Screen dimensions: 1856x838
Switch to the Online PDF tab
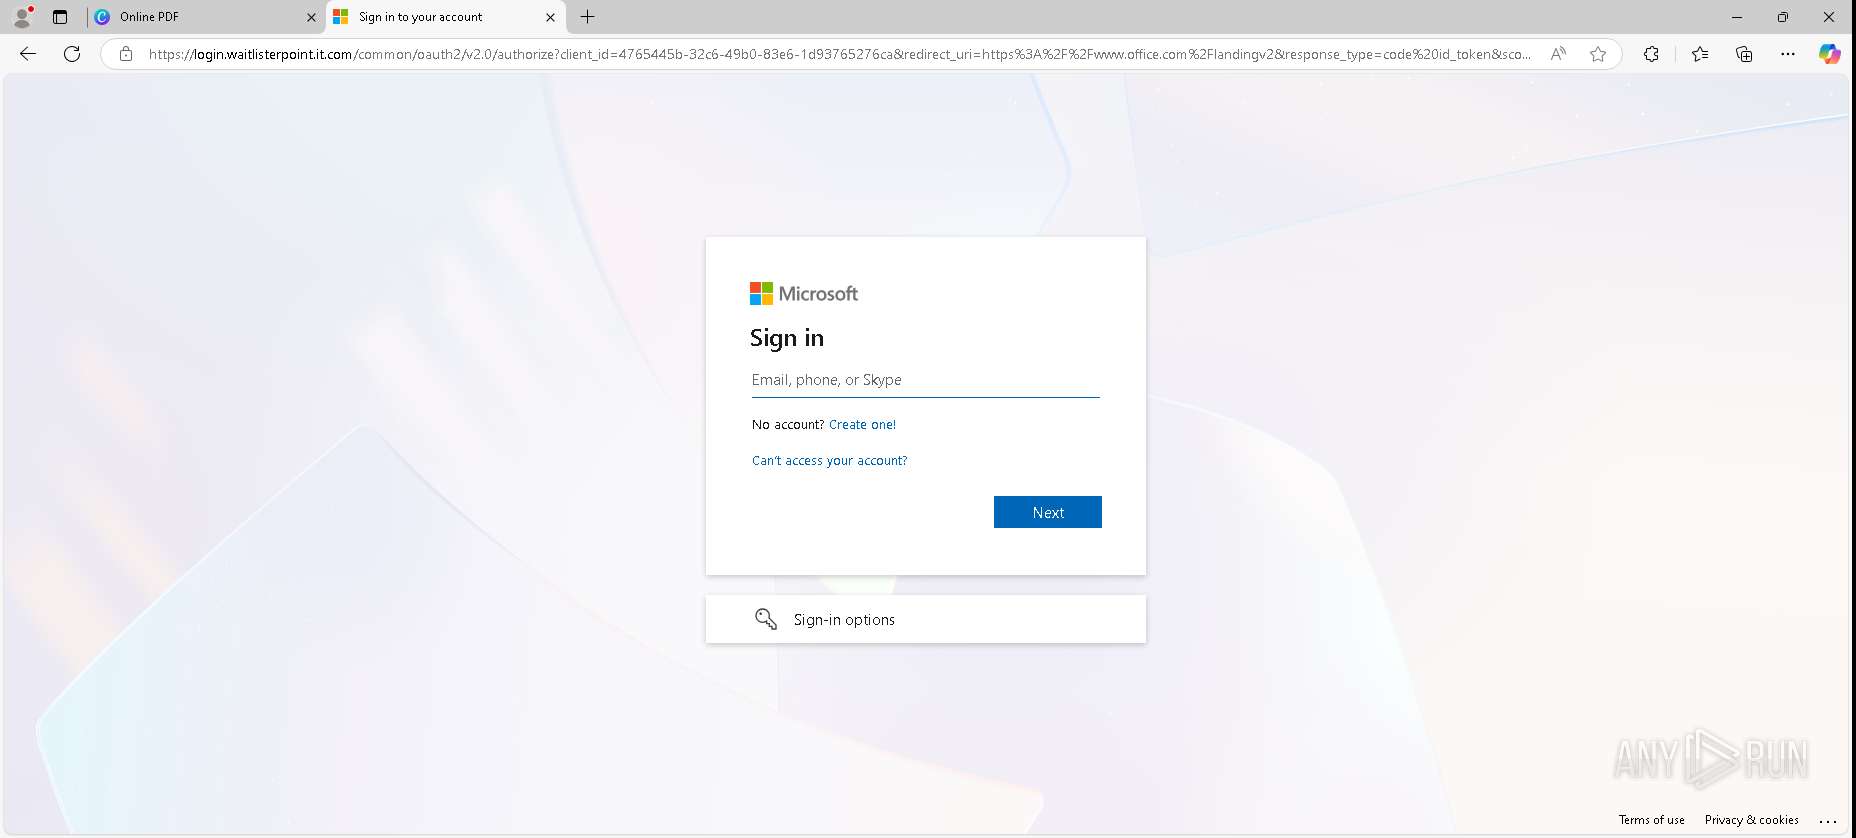(x=205, y=17)
